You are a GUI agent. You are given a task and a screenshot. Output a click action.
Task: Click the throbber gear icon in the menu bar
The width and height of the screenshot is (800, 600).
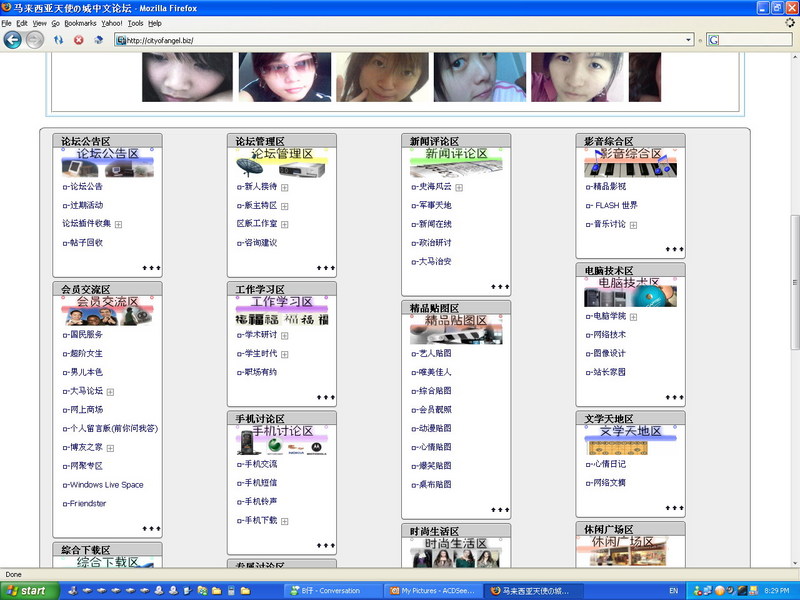tap(790, 22)
